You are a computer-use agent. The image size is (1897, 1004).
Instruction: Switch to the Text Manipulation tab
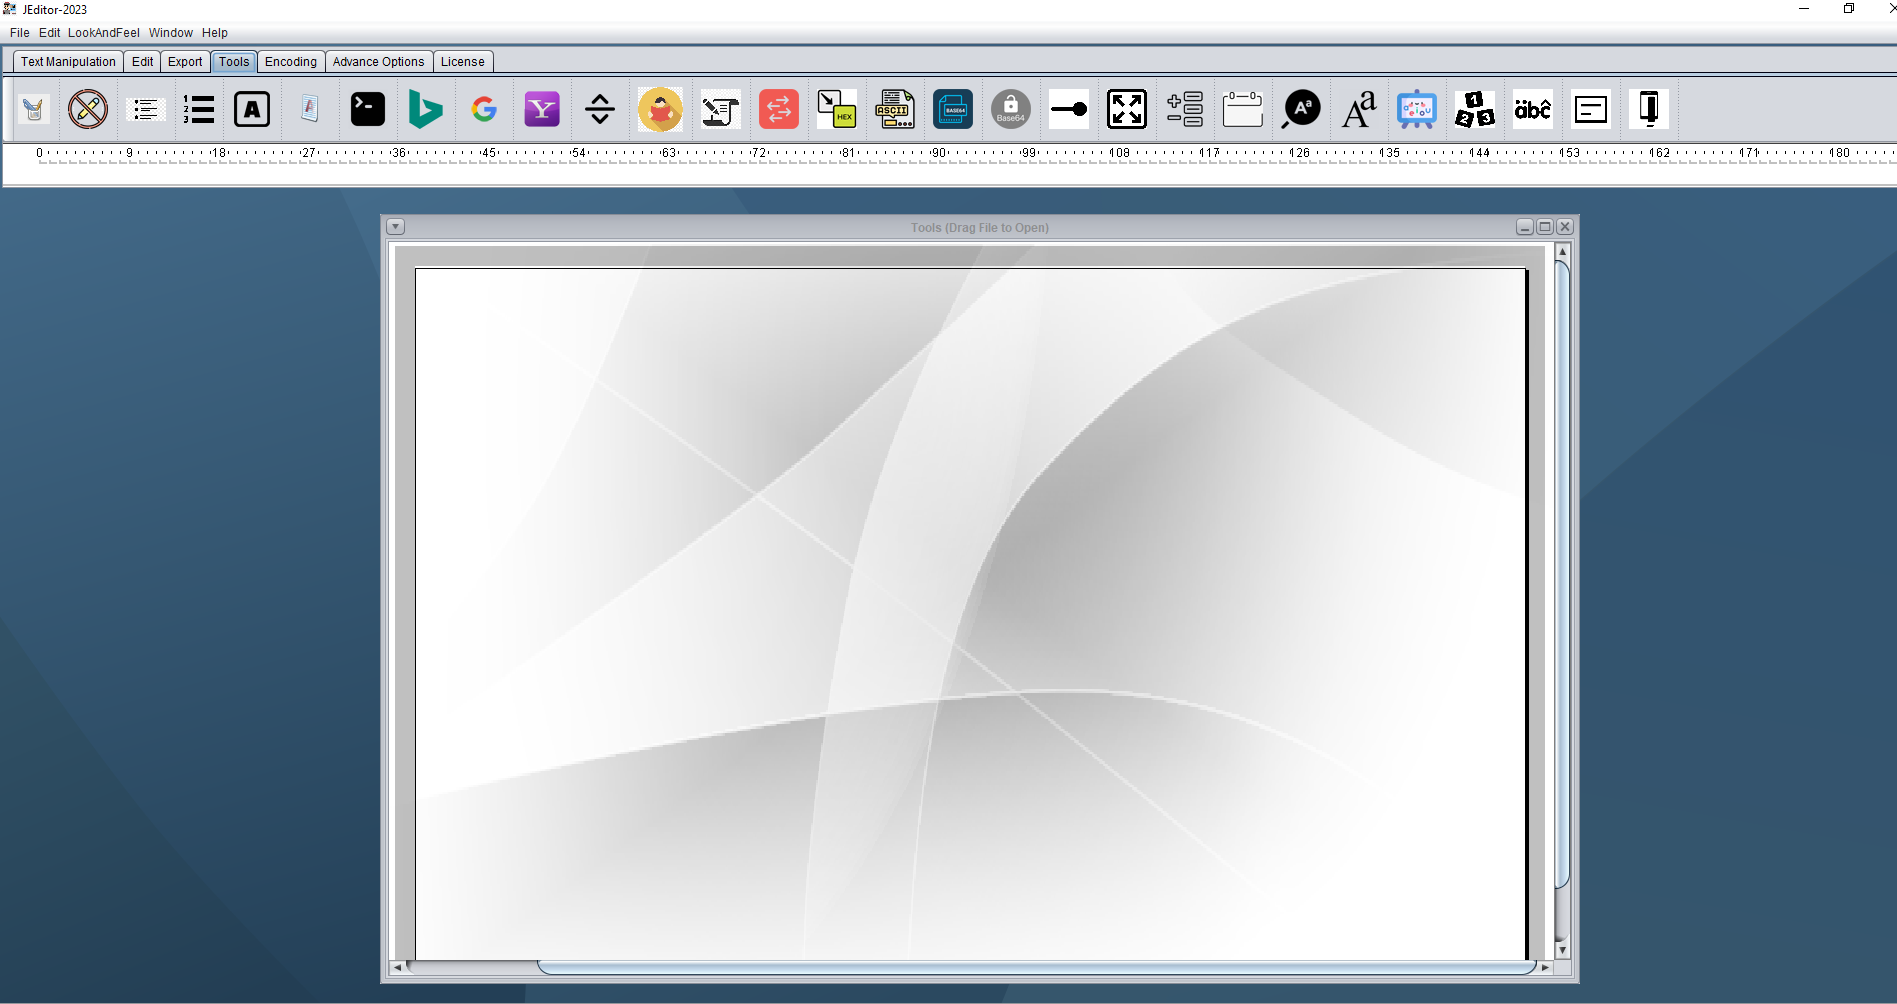click(68, 62)
